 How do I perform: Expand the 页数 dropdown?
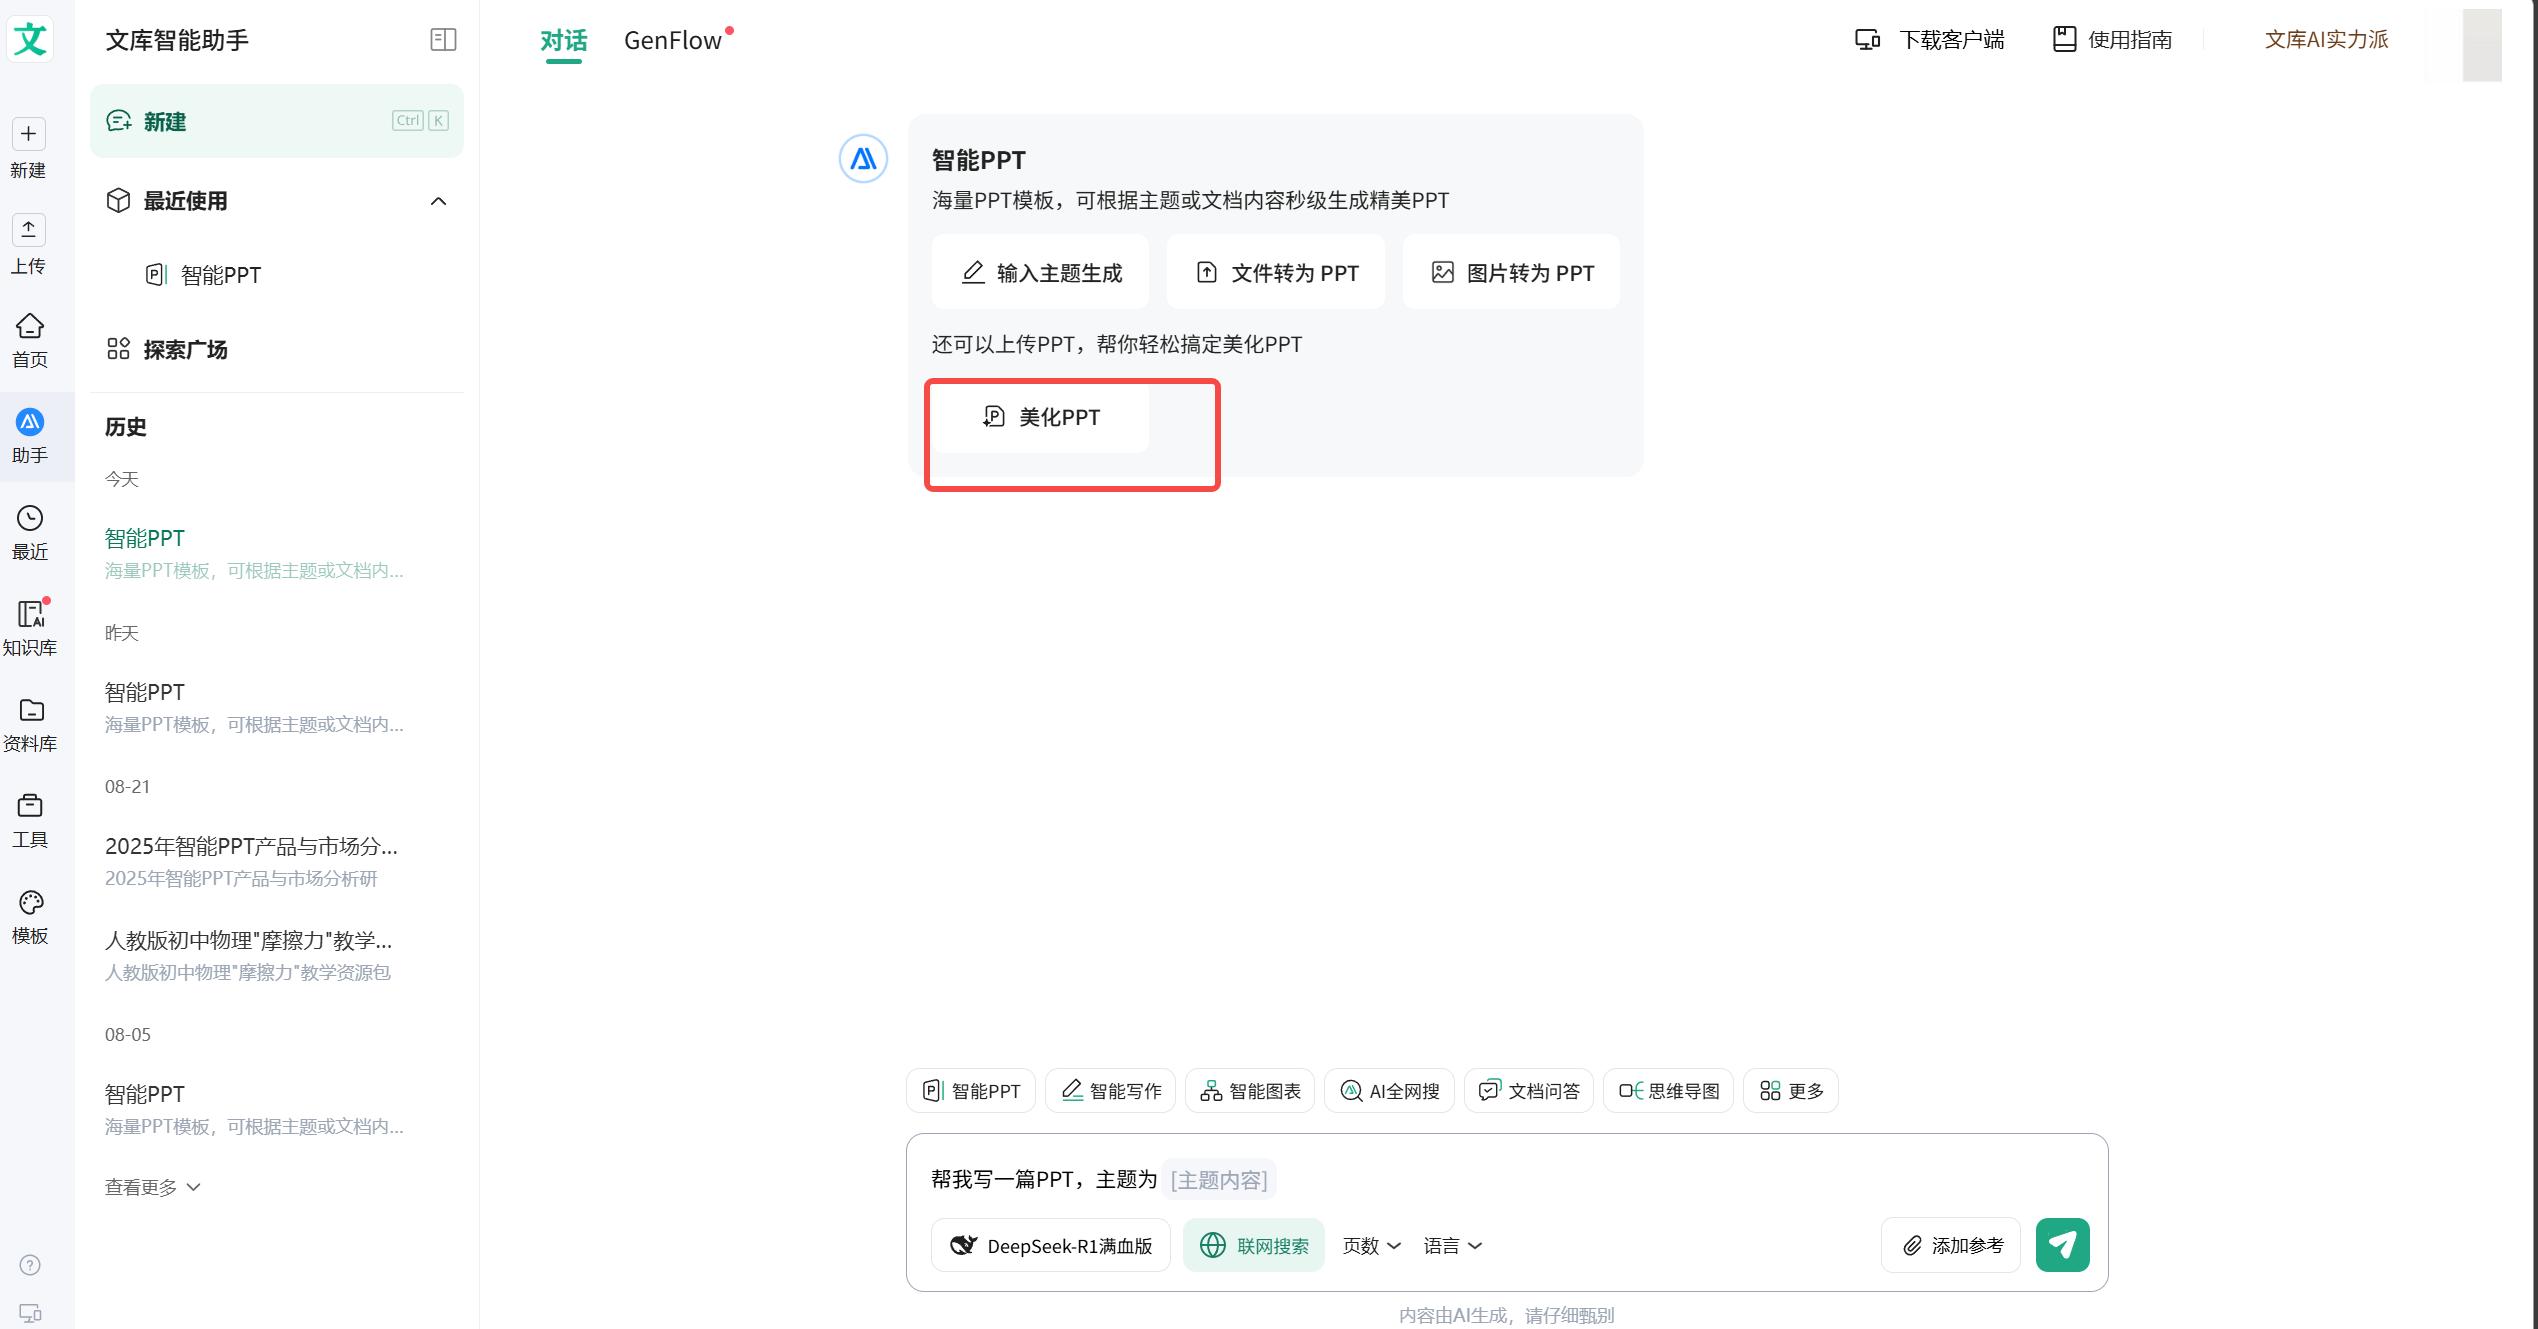pos(1371,1245)
